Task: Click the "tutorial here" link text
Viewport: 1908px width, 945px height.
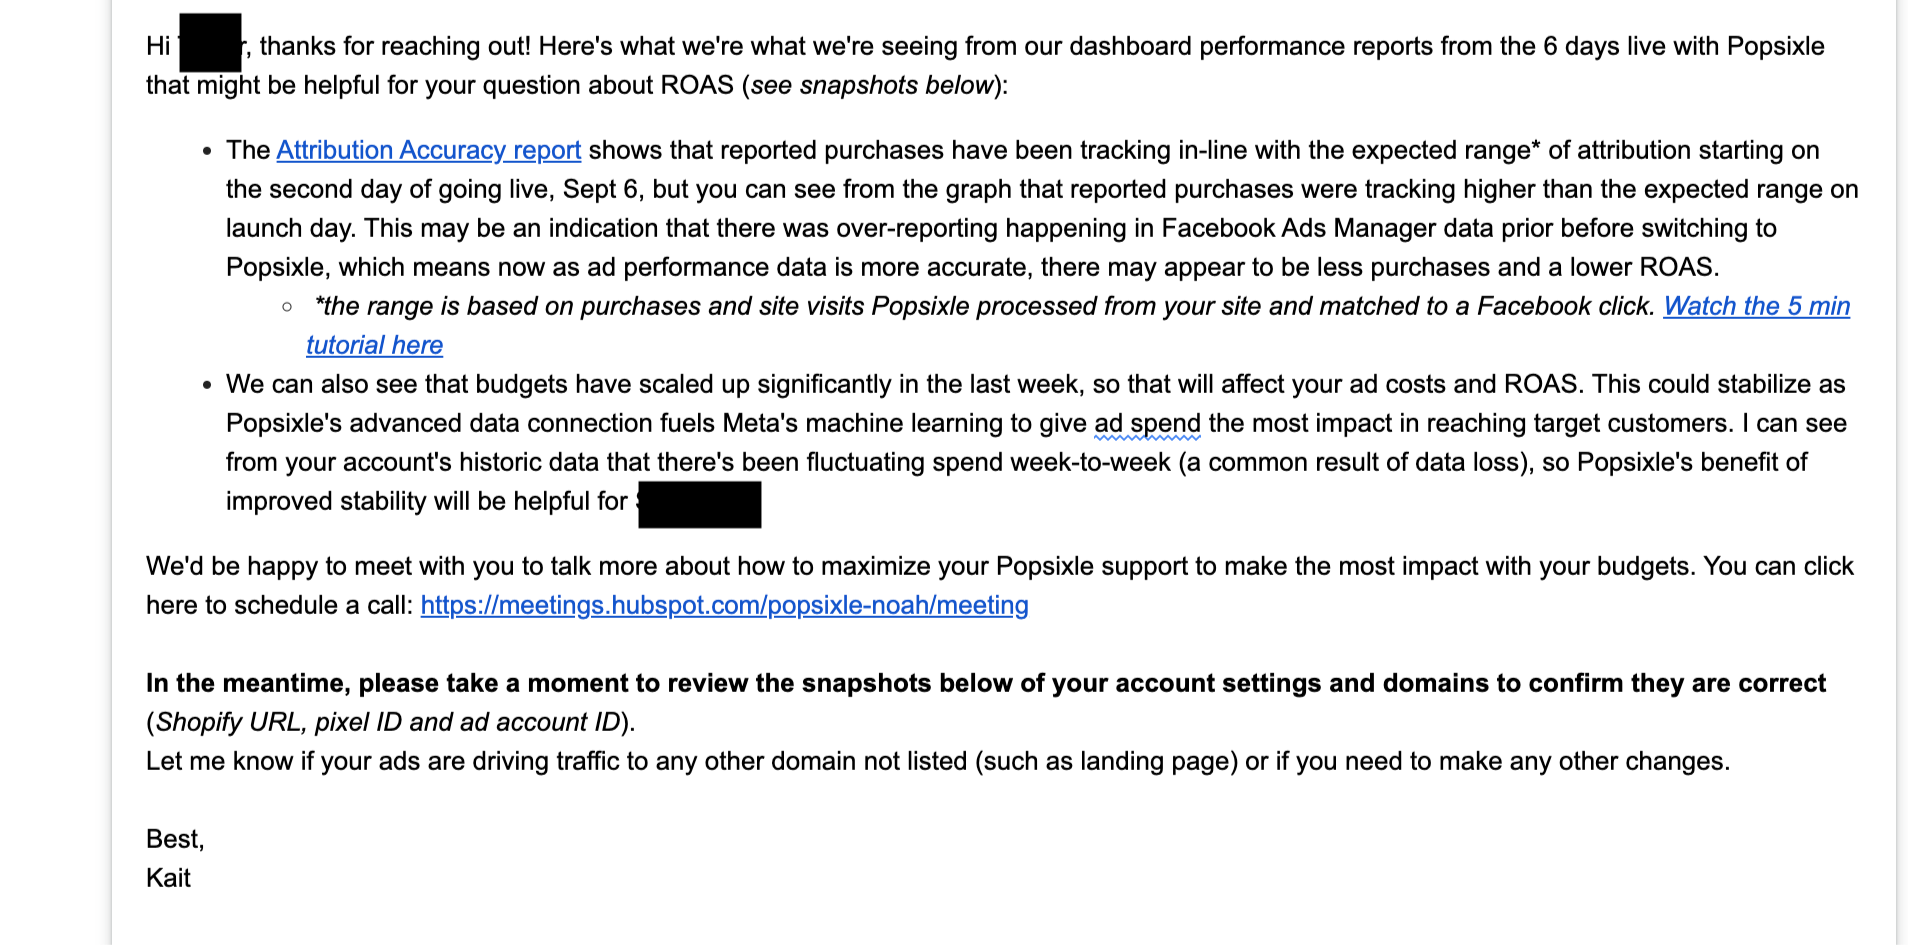Action: [374, 345]
